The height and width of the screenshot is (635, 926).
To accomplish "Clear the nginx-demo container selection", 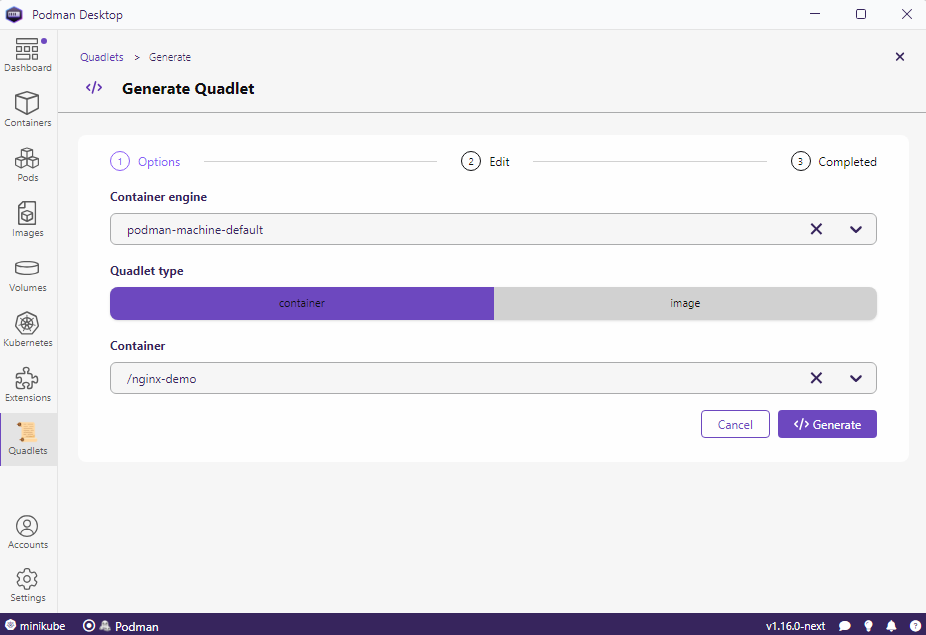I will [x=816, y=378].
